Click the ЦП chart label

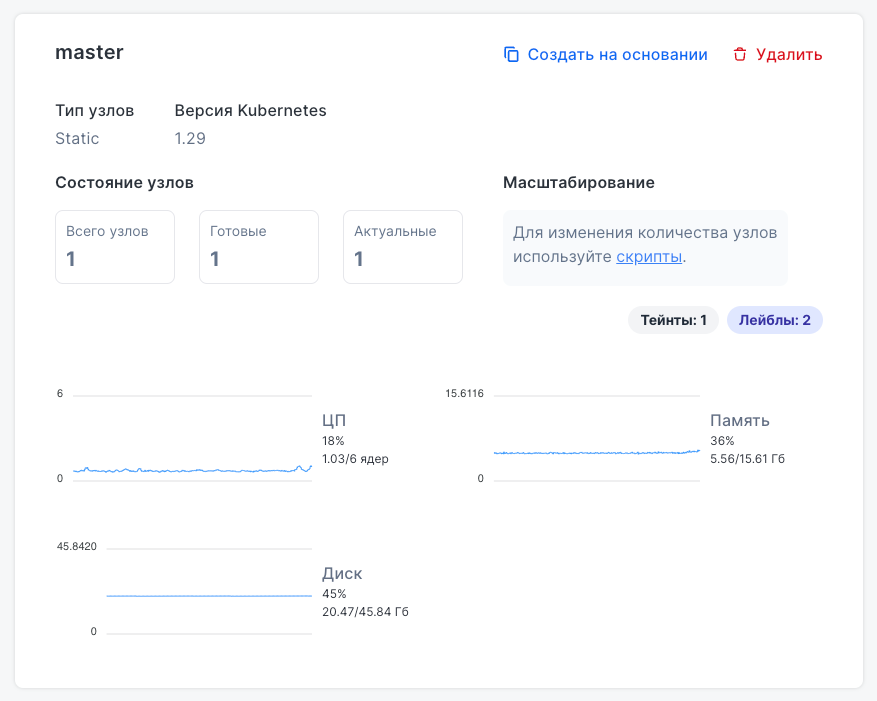[x=334, y=420]
